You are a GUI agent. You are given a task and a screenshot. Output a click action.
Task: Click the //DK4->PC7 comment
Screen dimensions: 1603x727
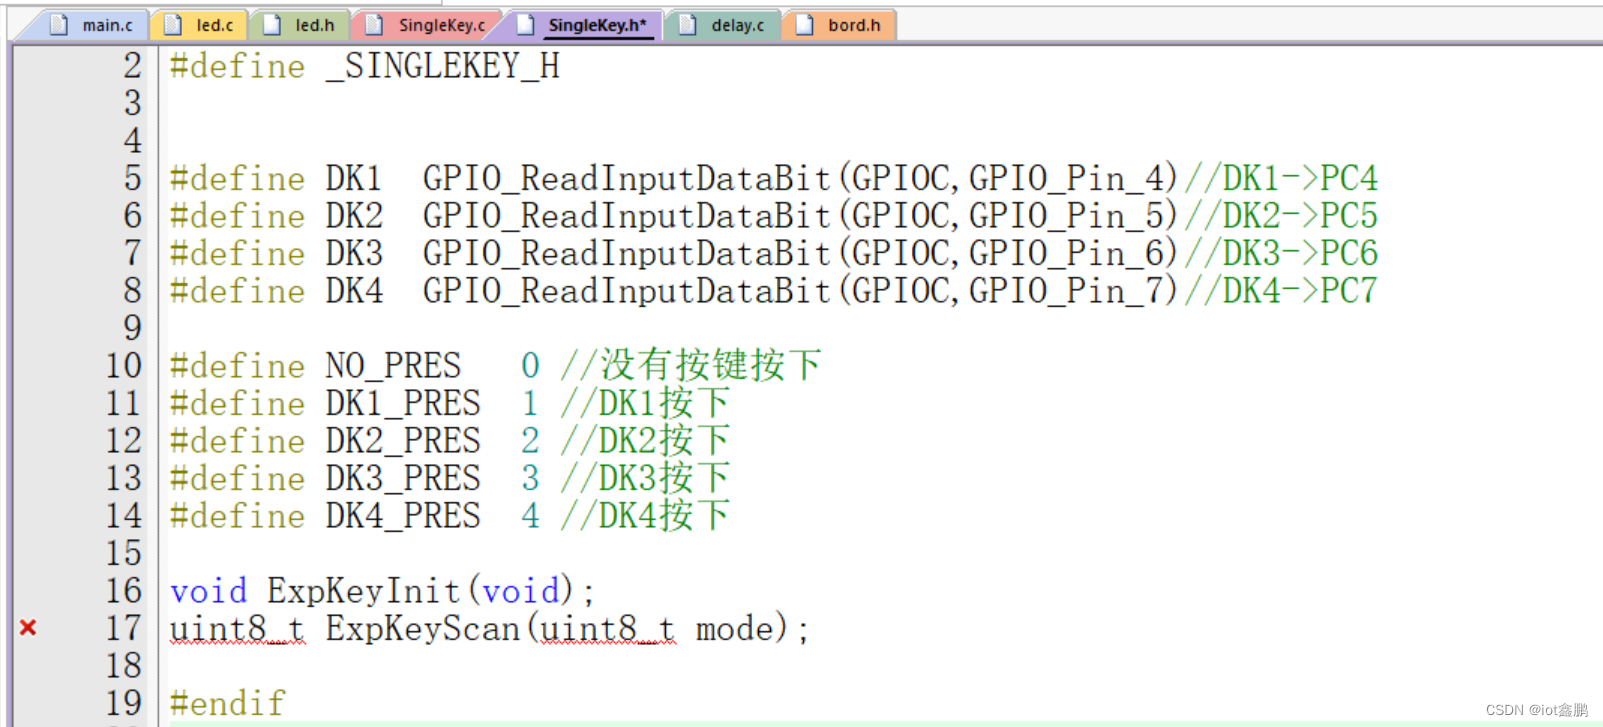pyautogui.click(x=1281, y=291)
